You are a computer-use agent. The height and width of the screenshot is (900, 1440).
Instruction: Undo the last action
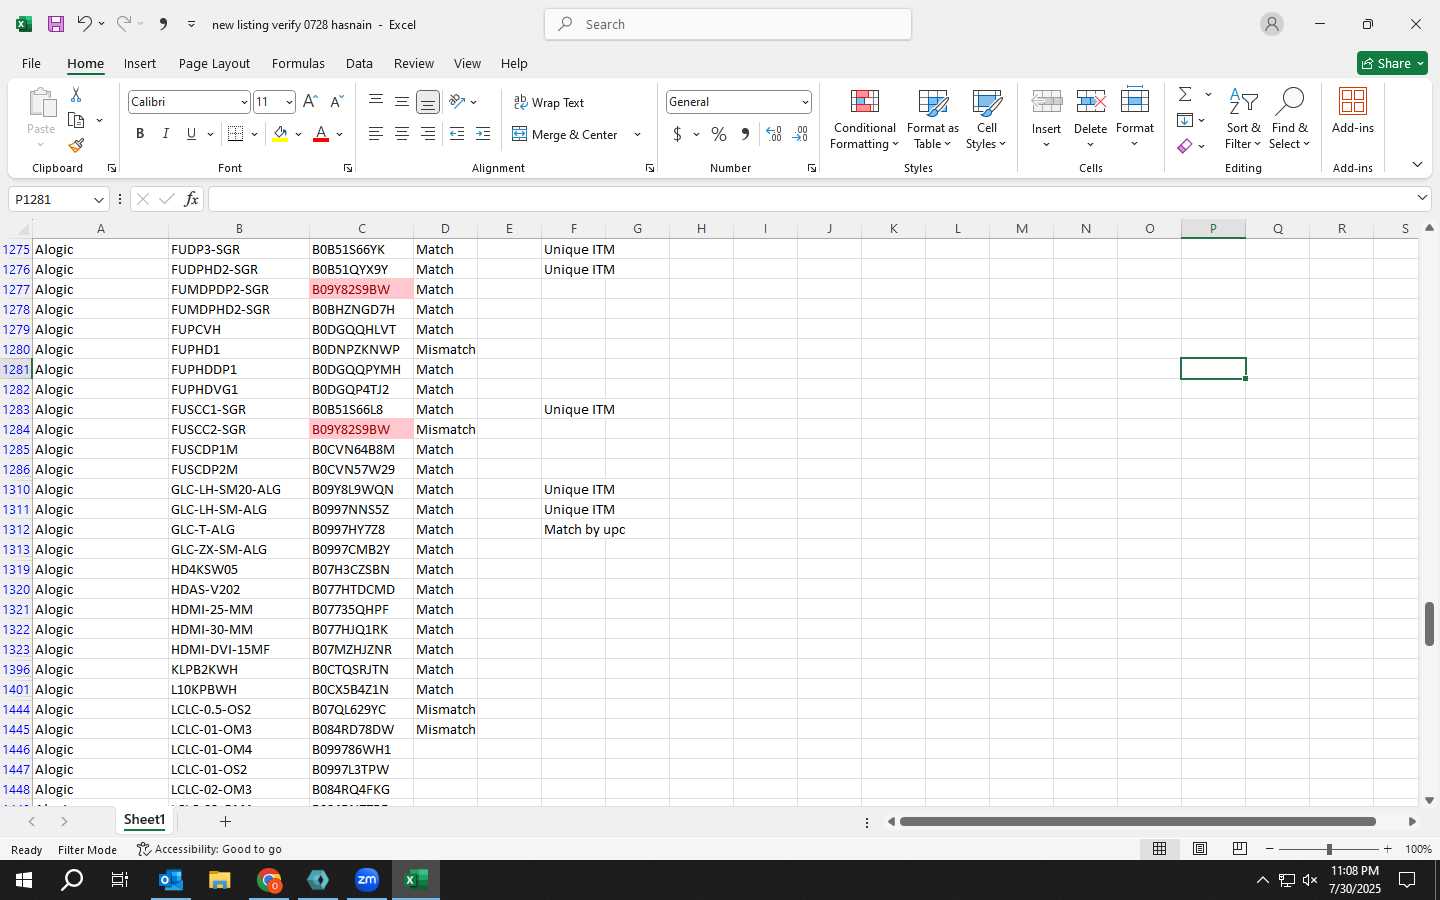coord(85,24)
